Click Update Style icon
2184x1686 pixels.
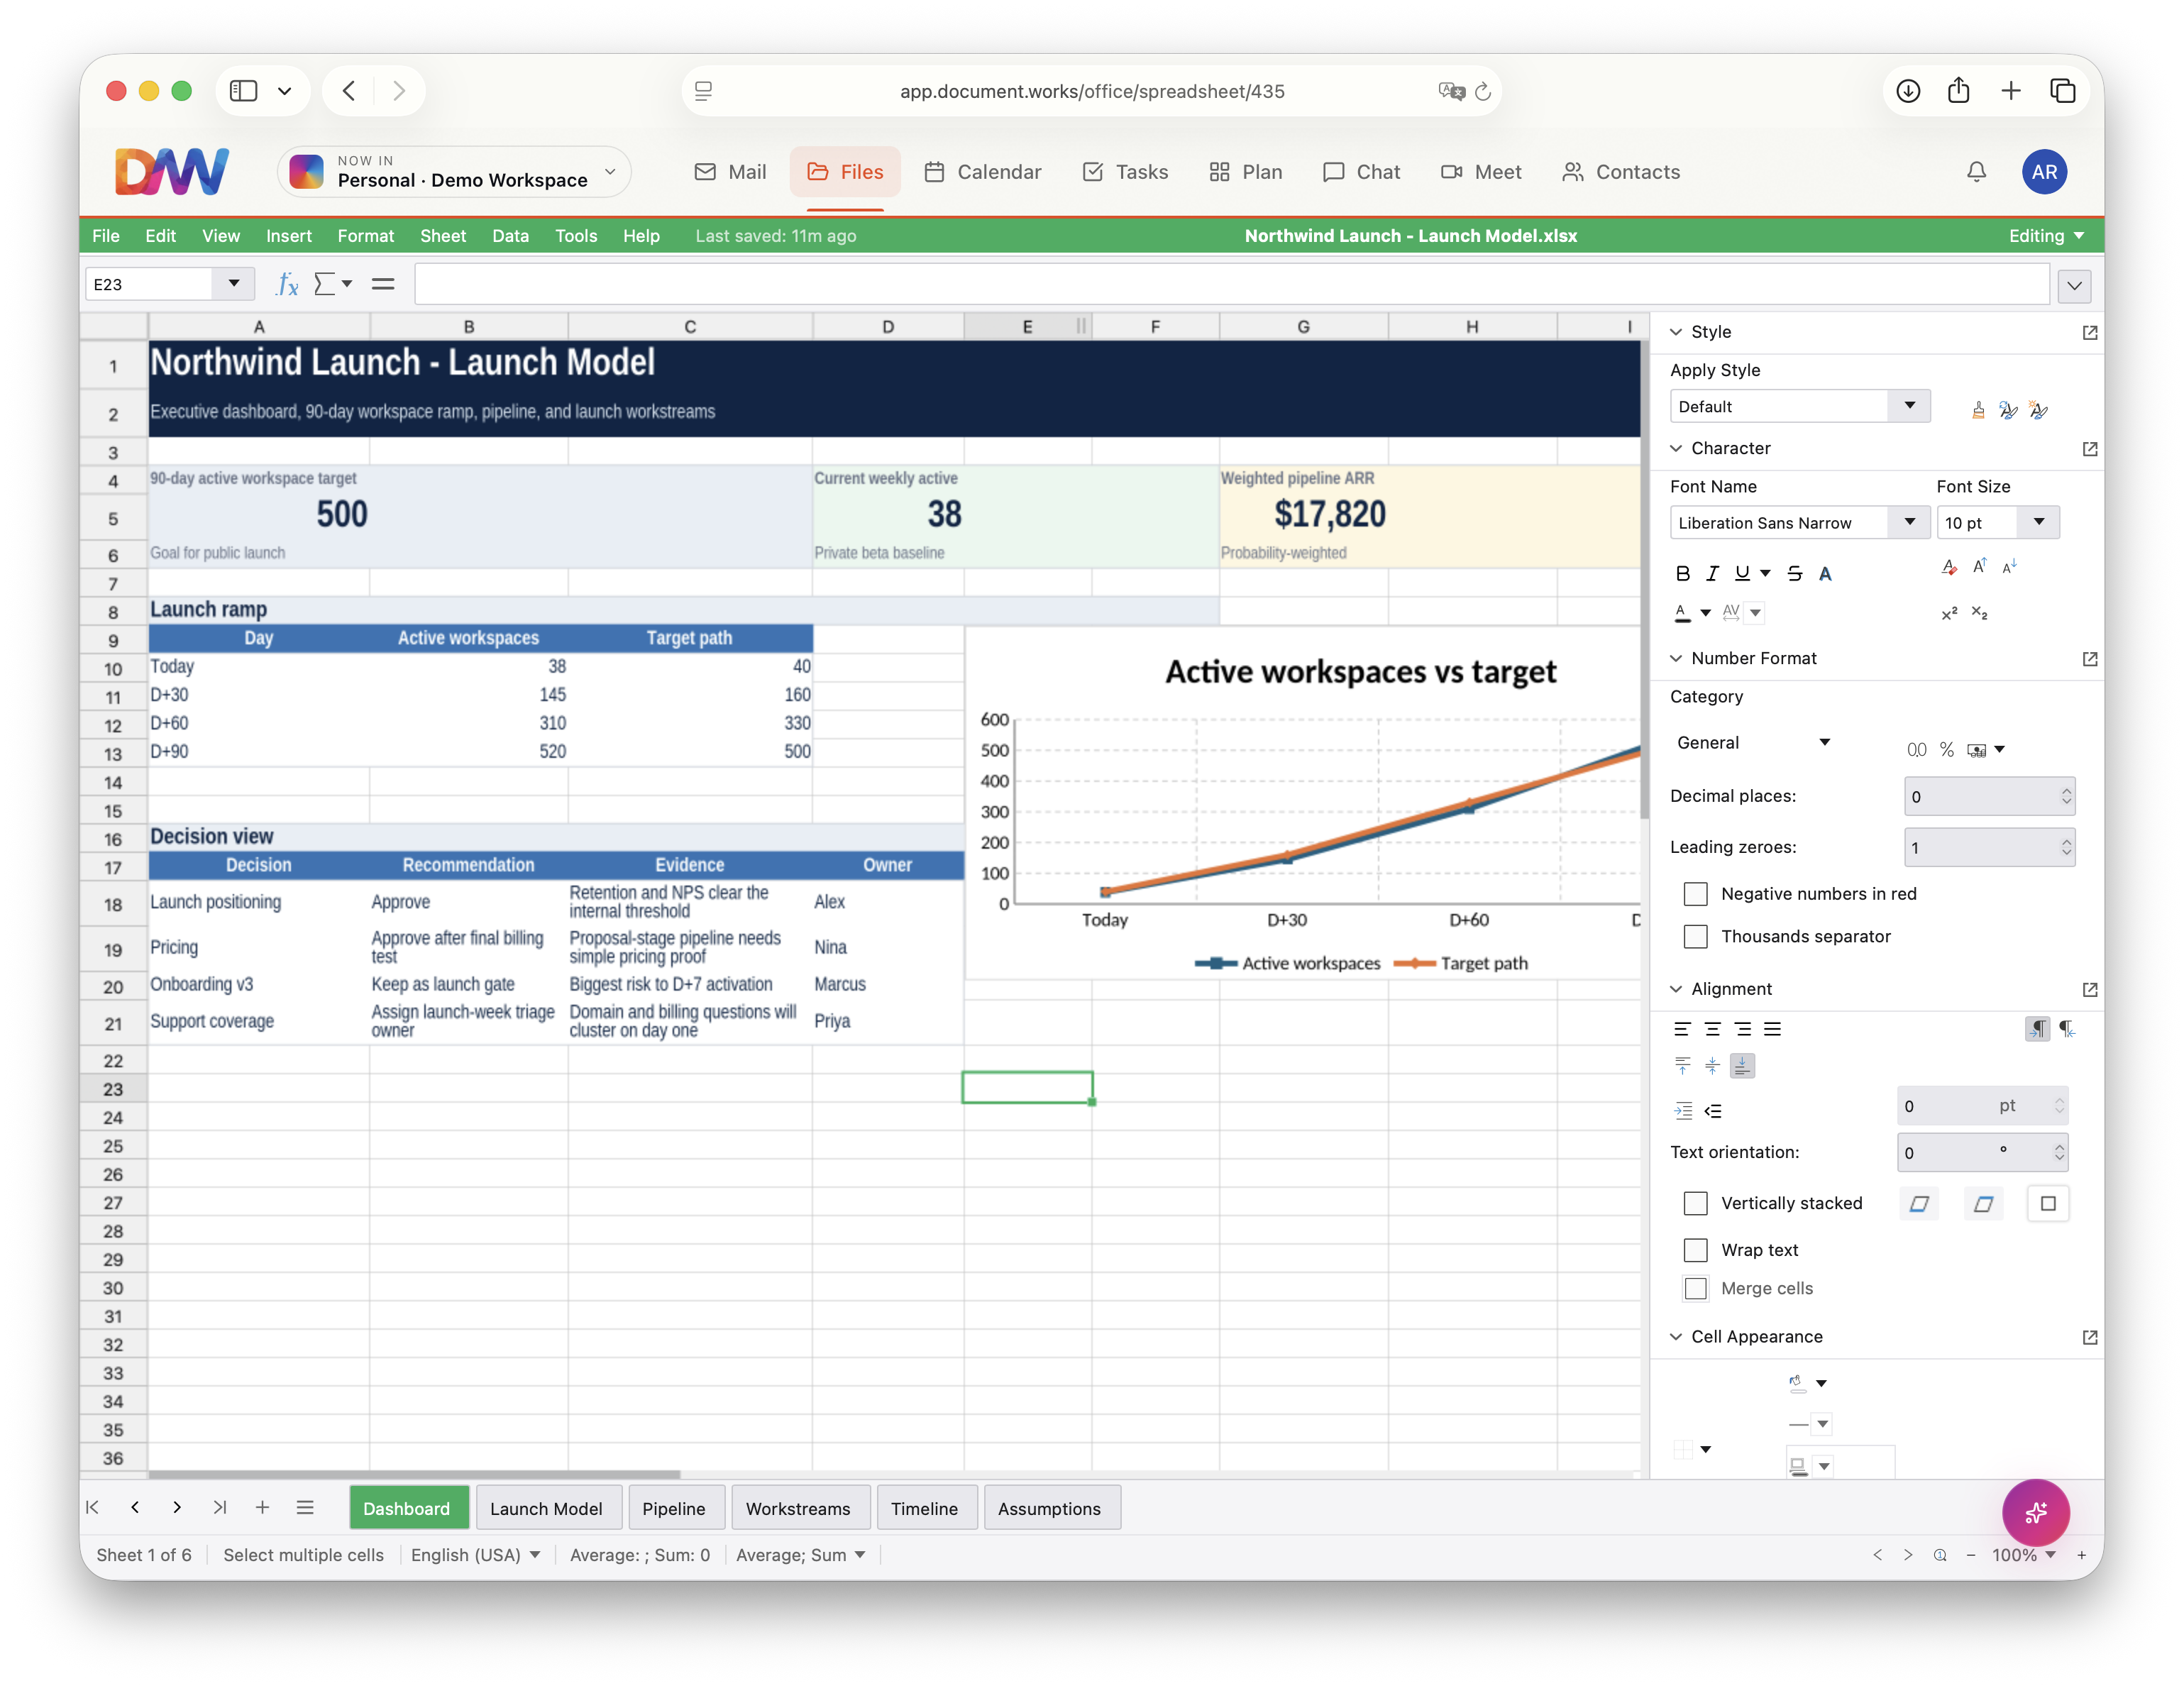tap(2008, 409)
